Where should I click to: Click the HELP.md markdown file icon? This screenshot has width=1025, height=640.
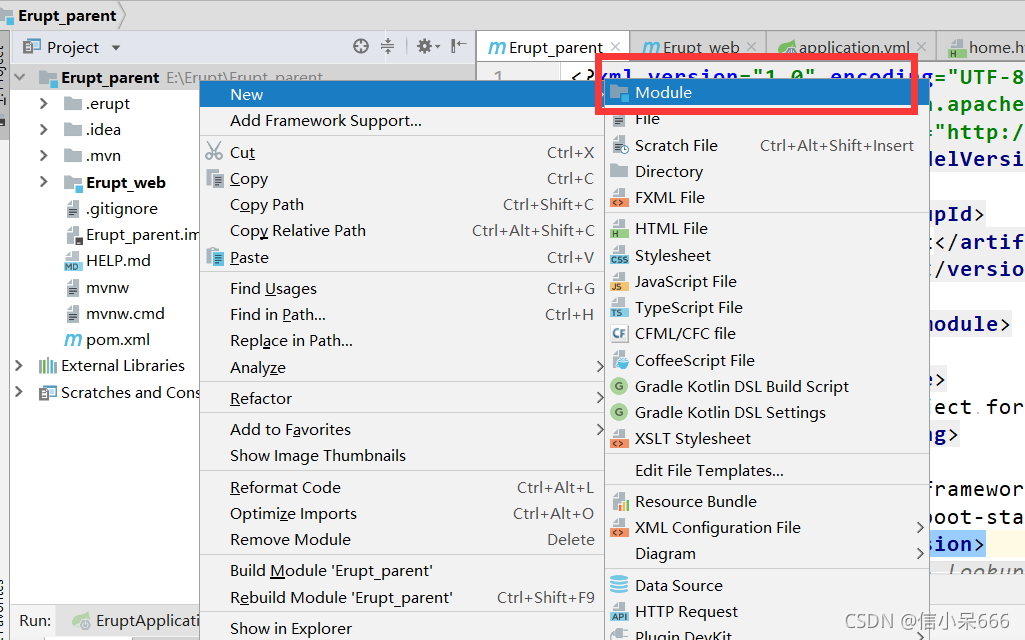tap(73, 261)
